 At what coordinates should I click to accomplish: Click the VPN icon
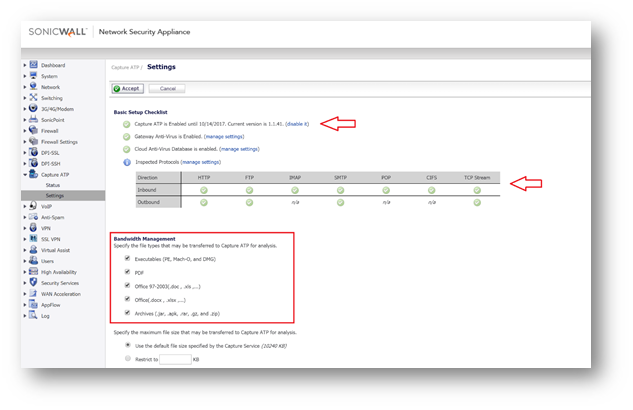click(34, 228)
